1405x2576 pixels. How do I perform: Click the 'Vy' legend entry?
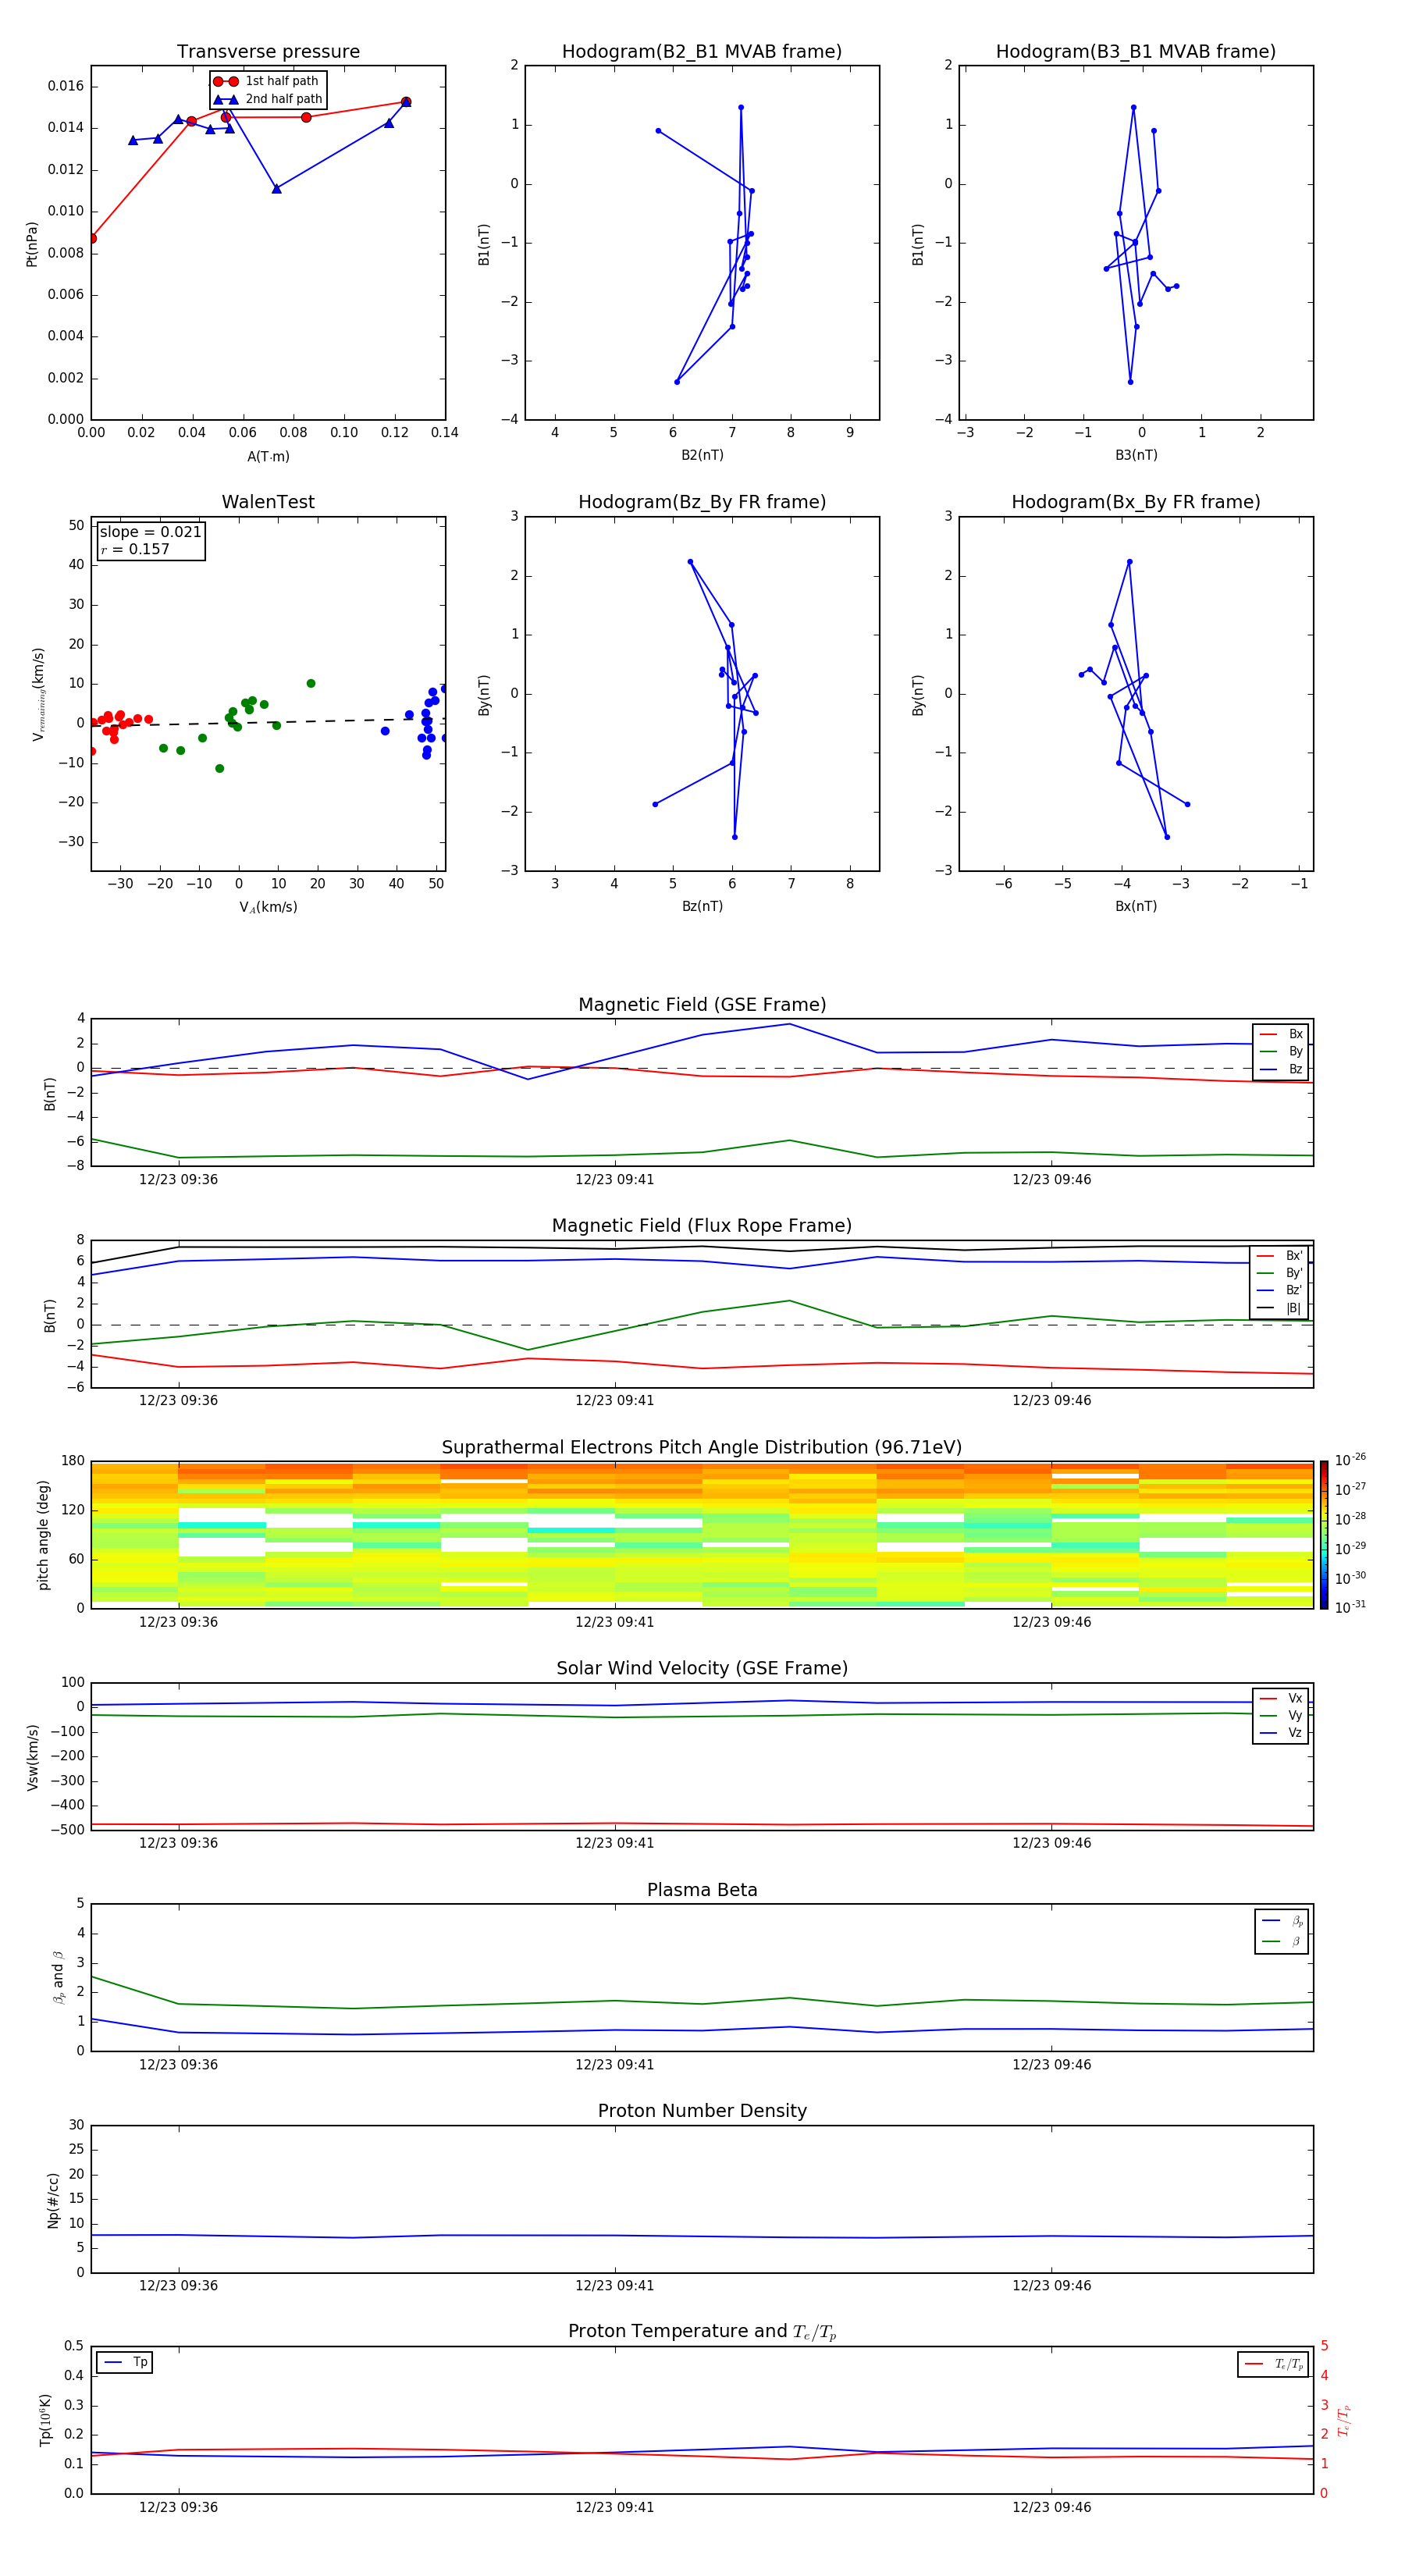point(1281,1715)
